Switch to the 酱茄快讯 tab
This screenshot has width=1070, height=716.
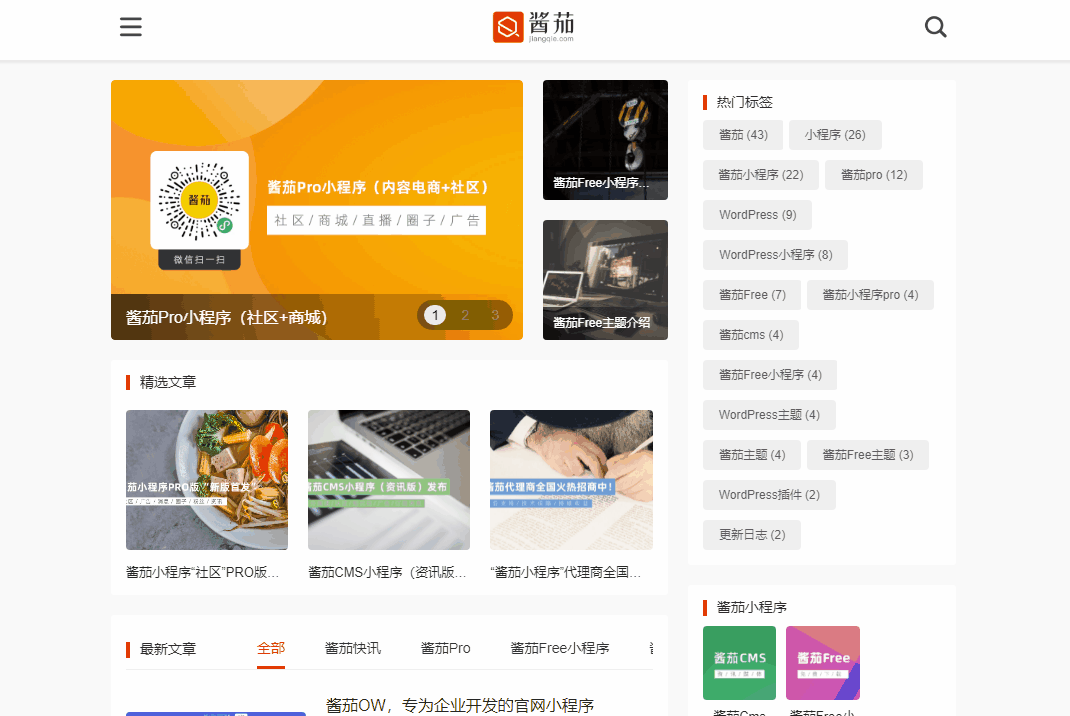click(353, 648)
